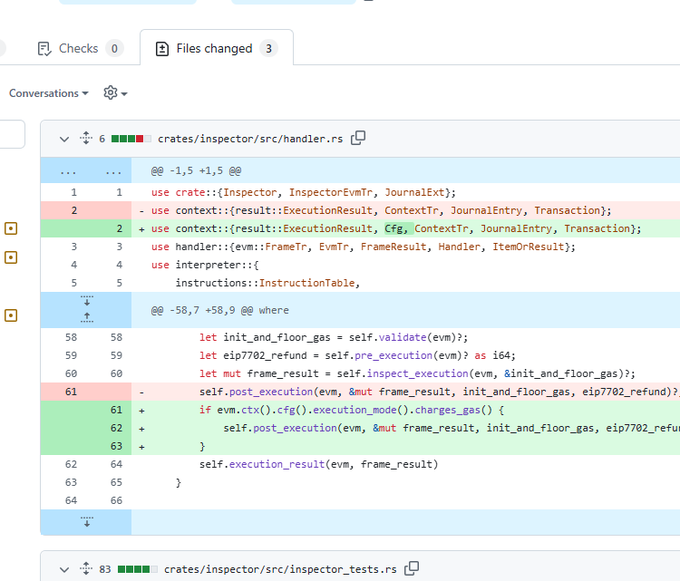Click deleted line number 61

pos(71,392)
